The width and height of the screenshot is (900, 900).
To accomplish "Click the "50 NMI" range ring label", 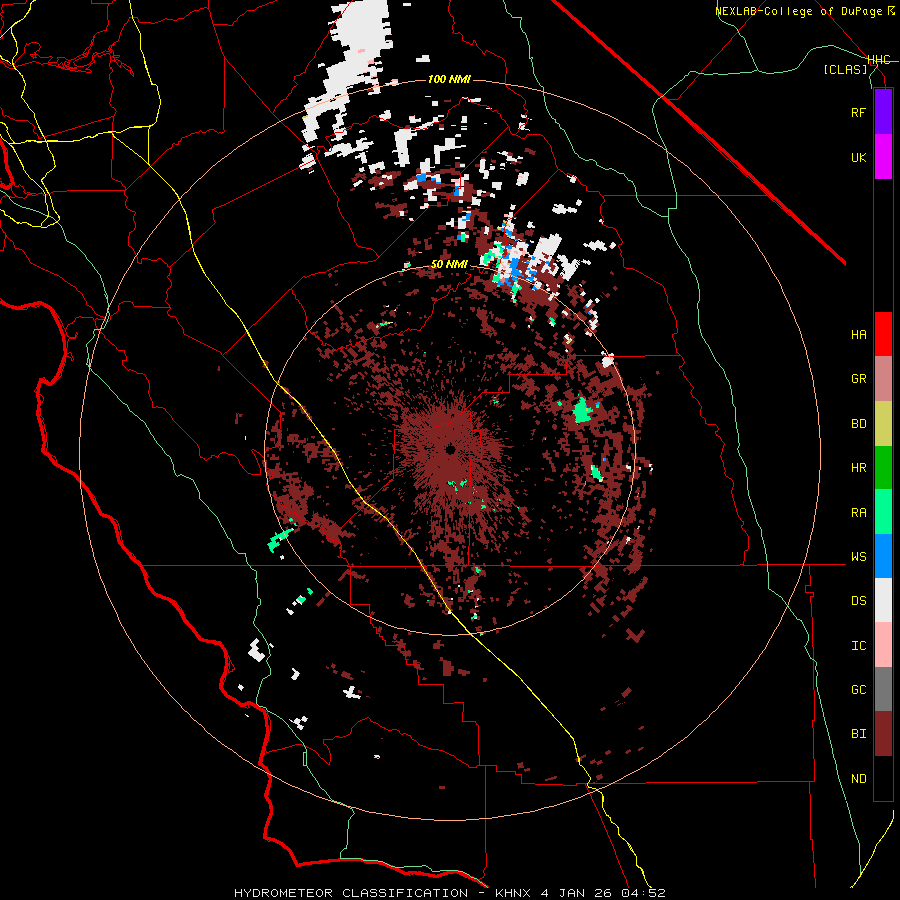I will tap(449, 264).
